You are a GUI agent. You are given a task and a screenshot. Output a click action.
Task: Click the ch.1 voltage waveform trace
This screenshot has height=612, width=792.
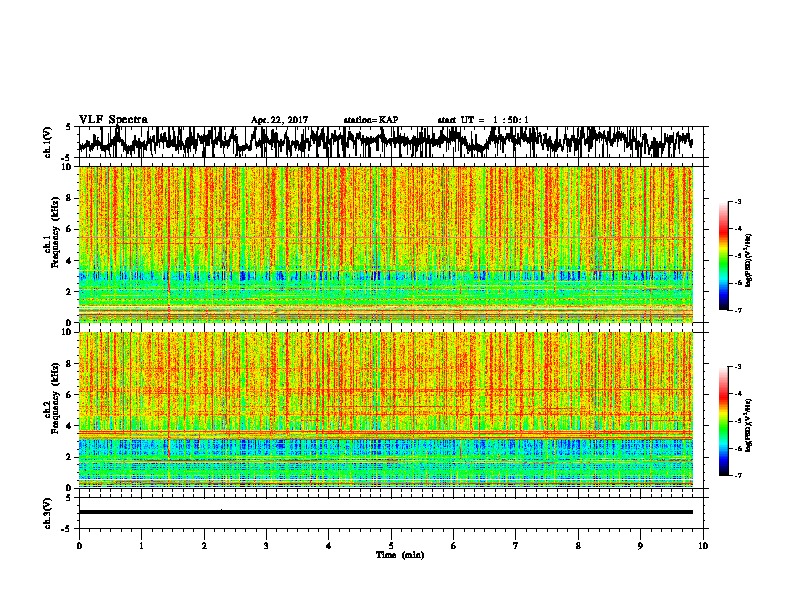click(x=385, y=142)
